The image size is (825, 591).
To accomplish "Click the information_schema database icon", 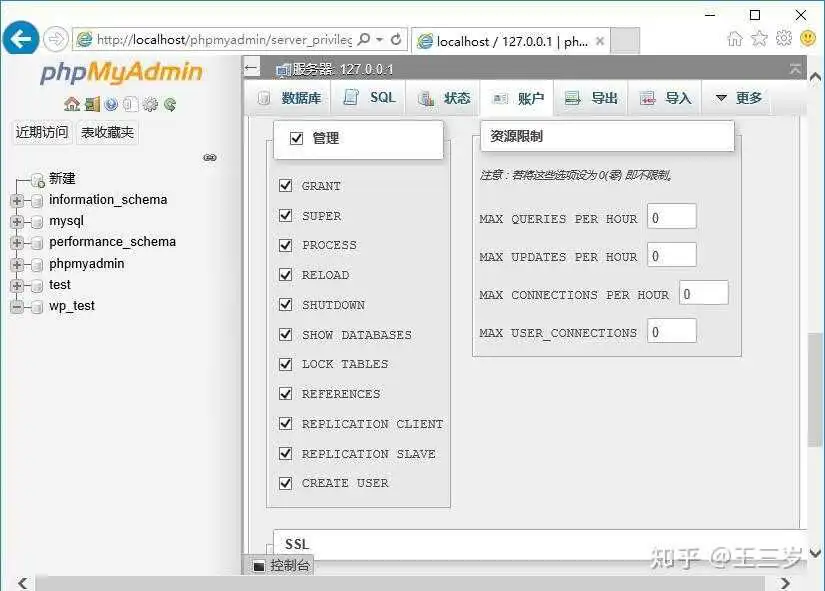I will click(x=37, y=201).
